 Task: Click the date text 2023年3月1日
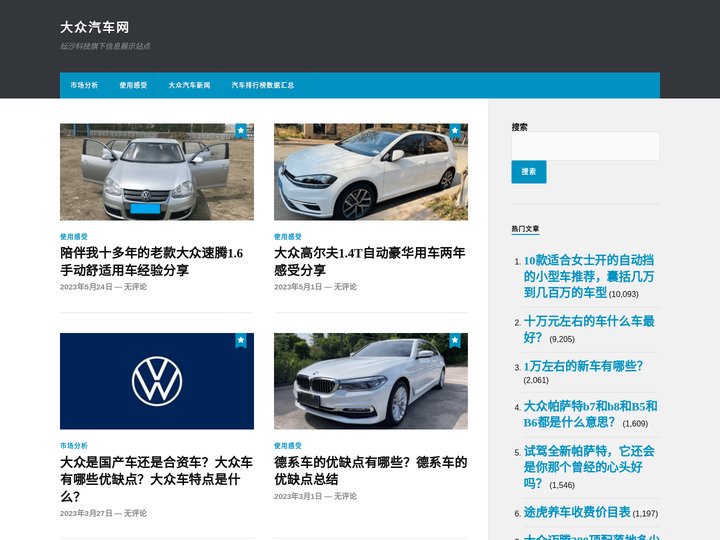pos(298,496)
